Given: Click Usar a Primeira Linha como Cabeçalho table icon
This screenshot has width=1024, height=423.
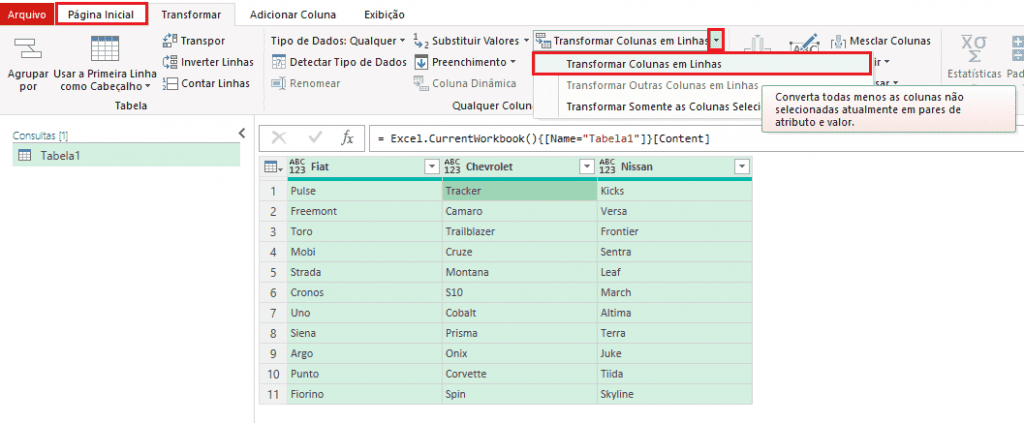Looking at the screenshot, I should 104,48.
